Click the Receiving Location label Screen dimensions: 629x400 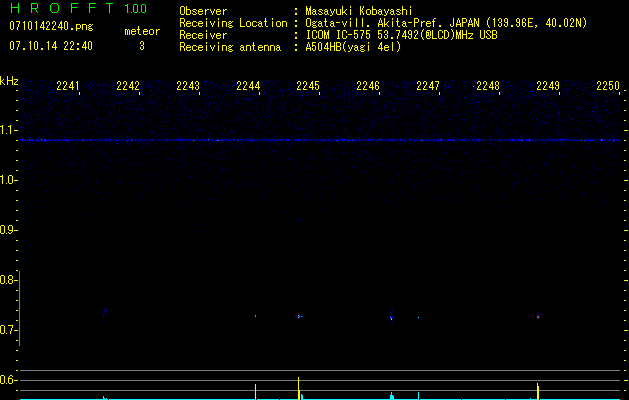click(231, 23)
